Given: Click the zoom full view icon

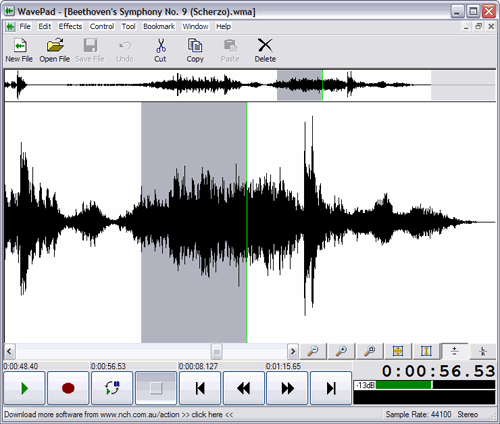Looking at the screenshot, I should pos(398,351).
